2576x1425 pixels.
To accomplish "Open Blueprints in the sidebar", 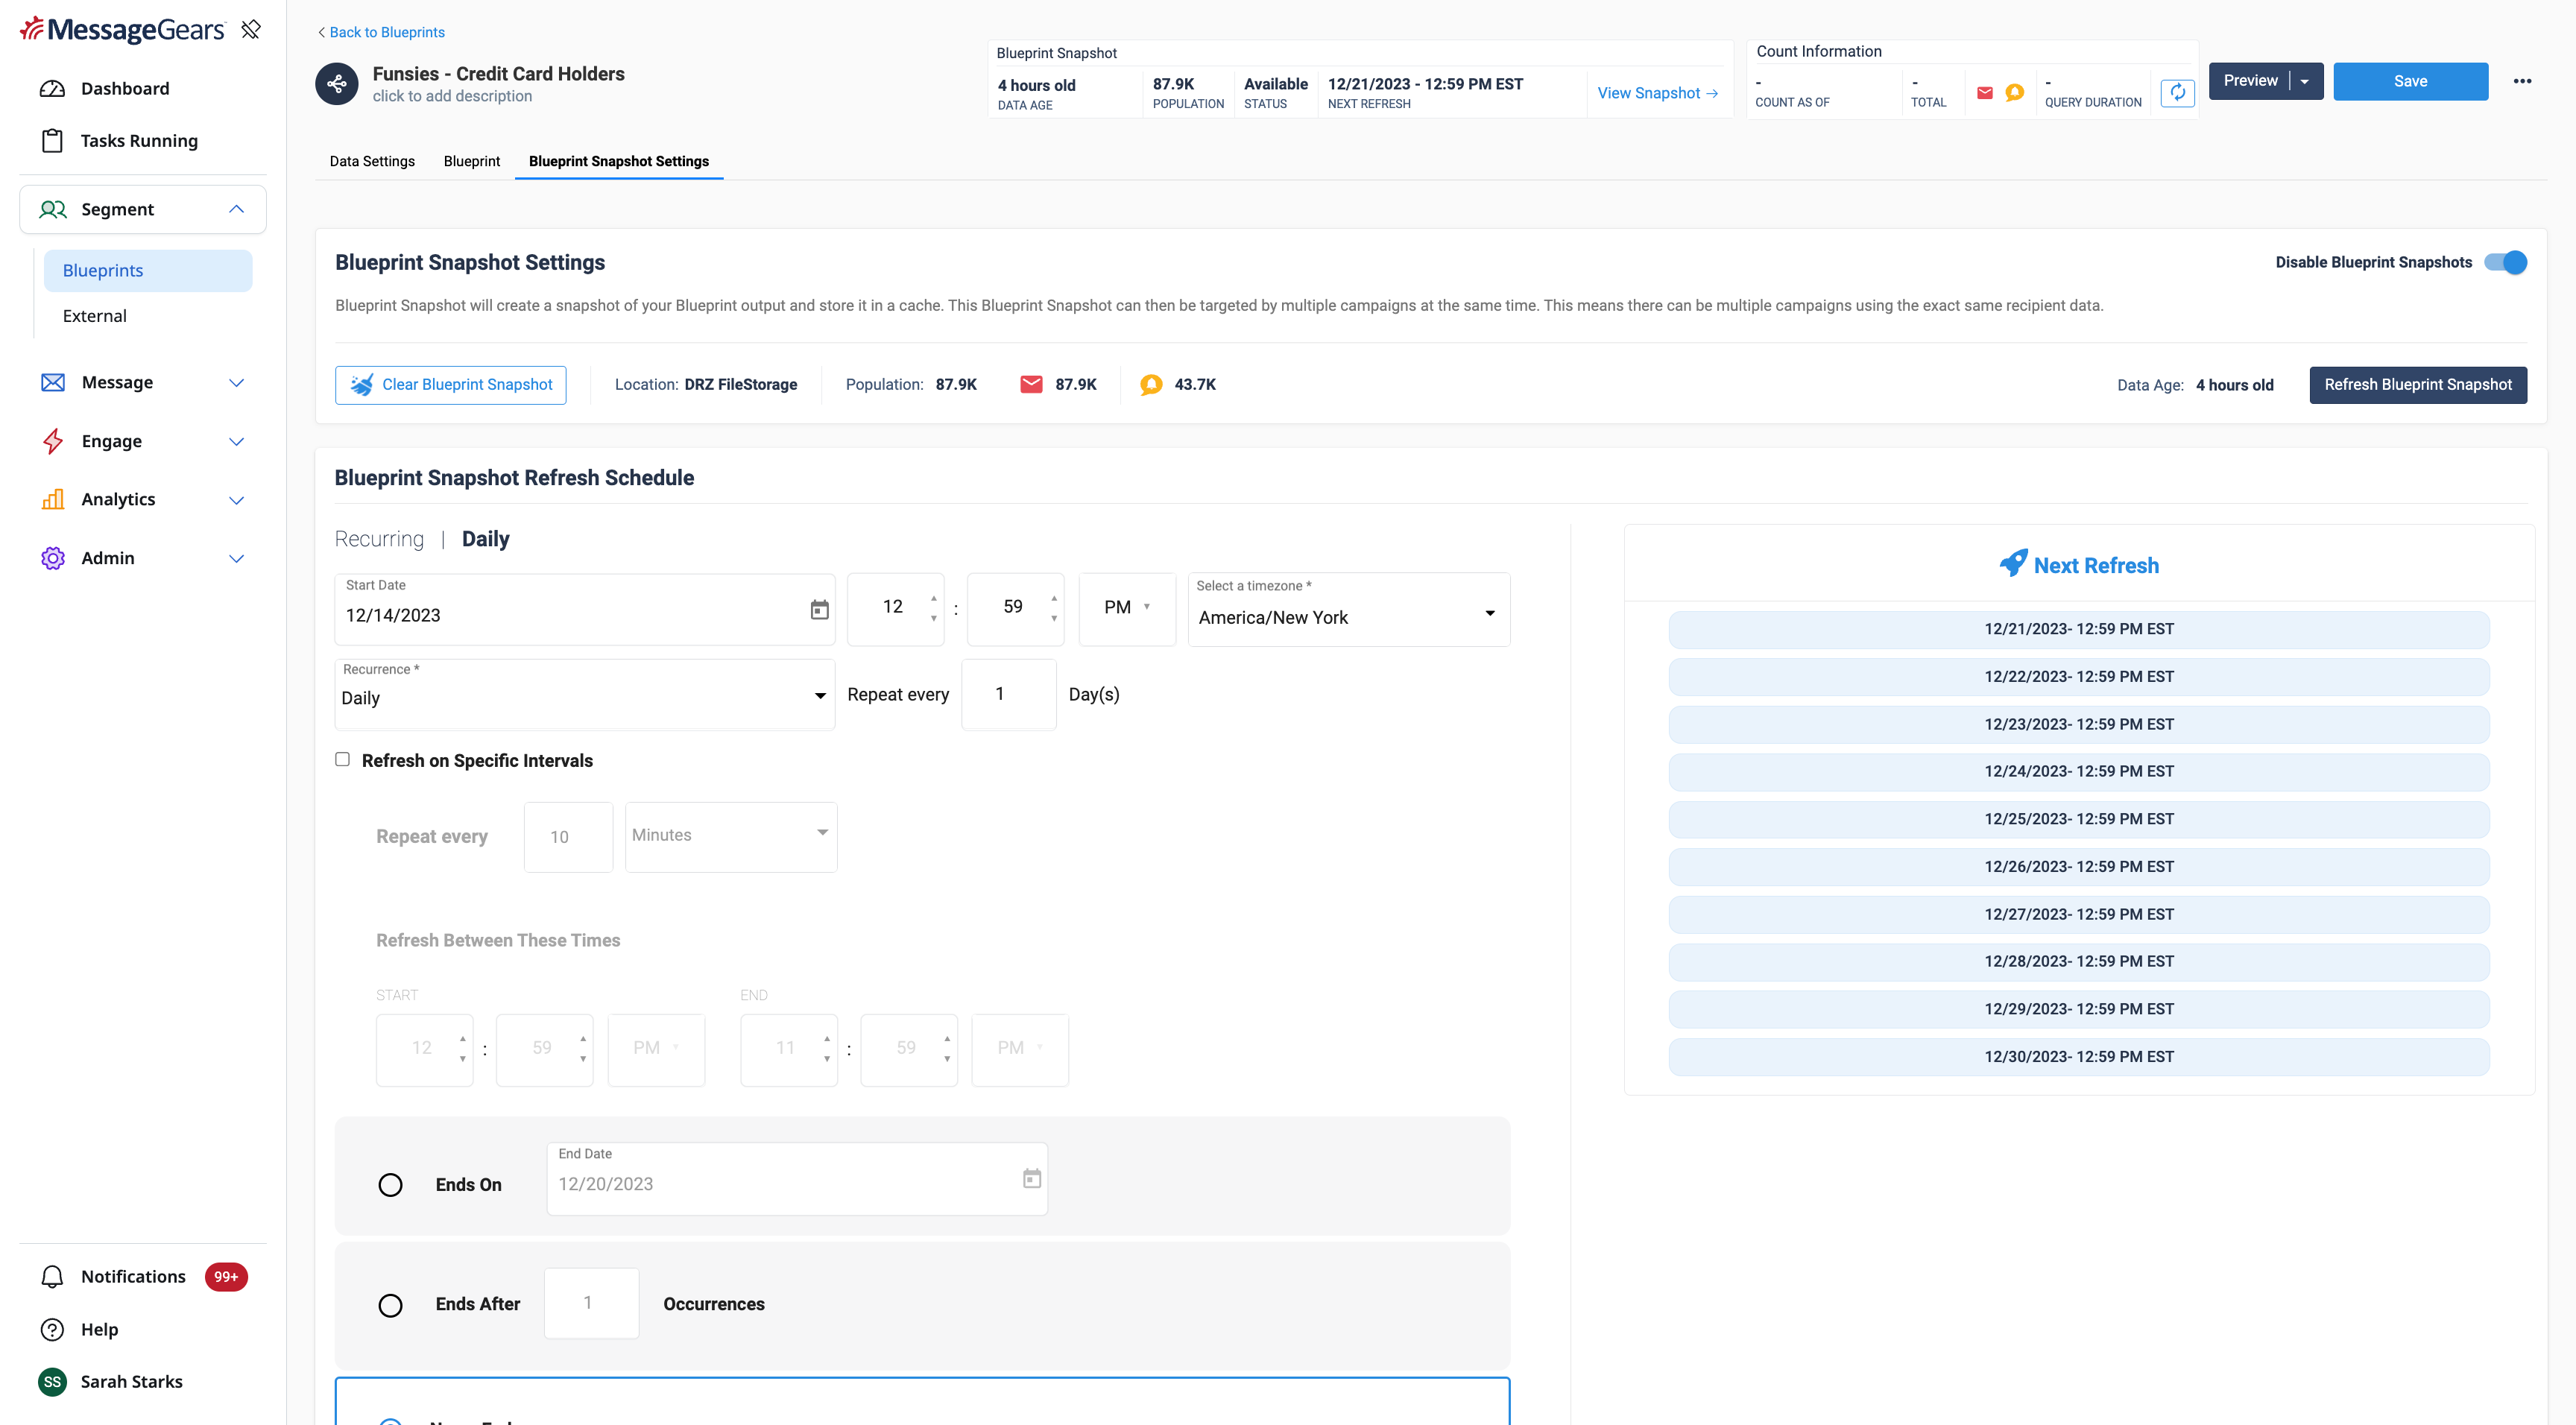I will [x=148, y=271].
